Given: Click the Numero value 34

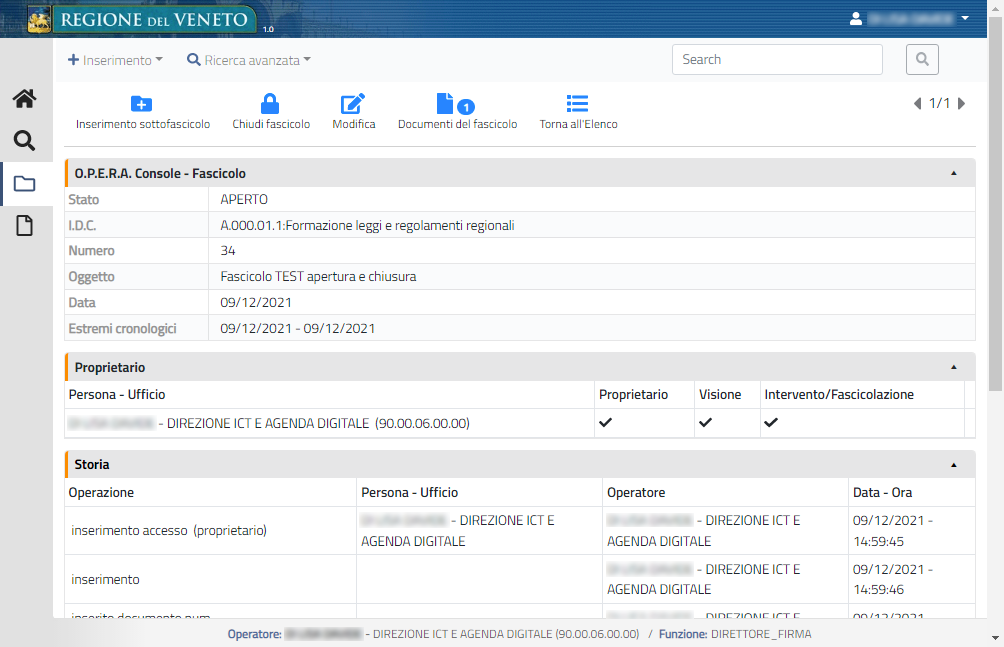Looking at the screenshot, I should (228, 250).
